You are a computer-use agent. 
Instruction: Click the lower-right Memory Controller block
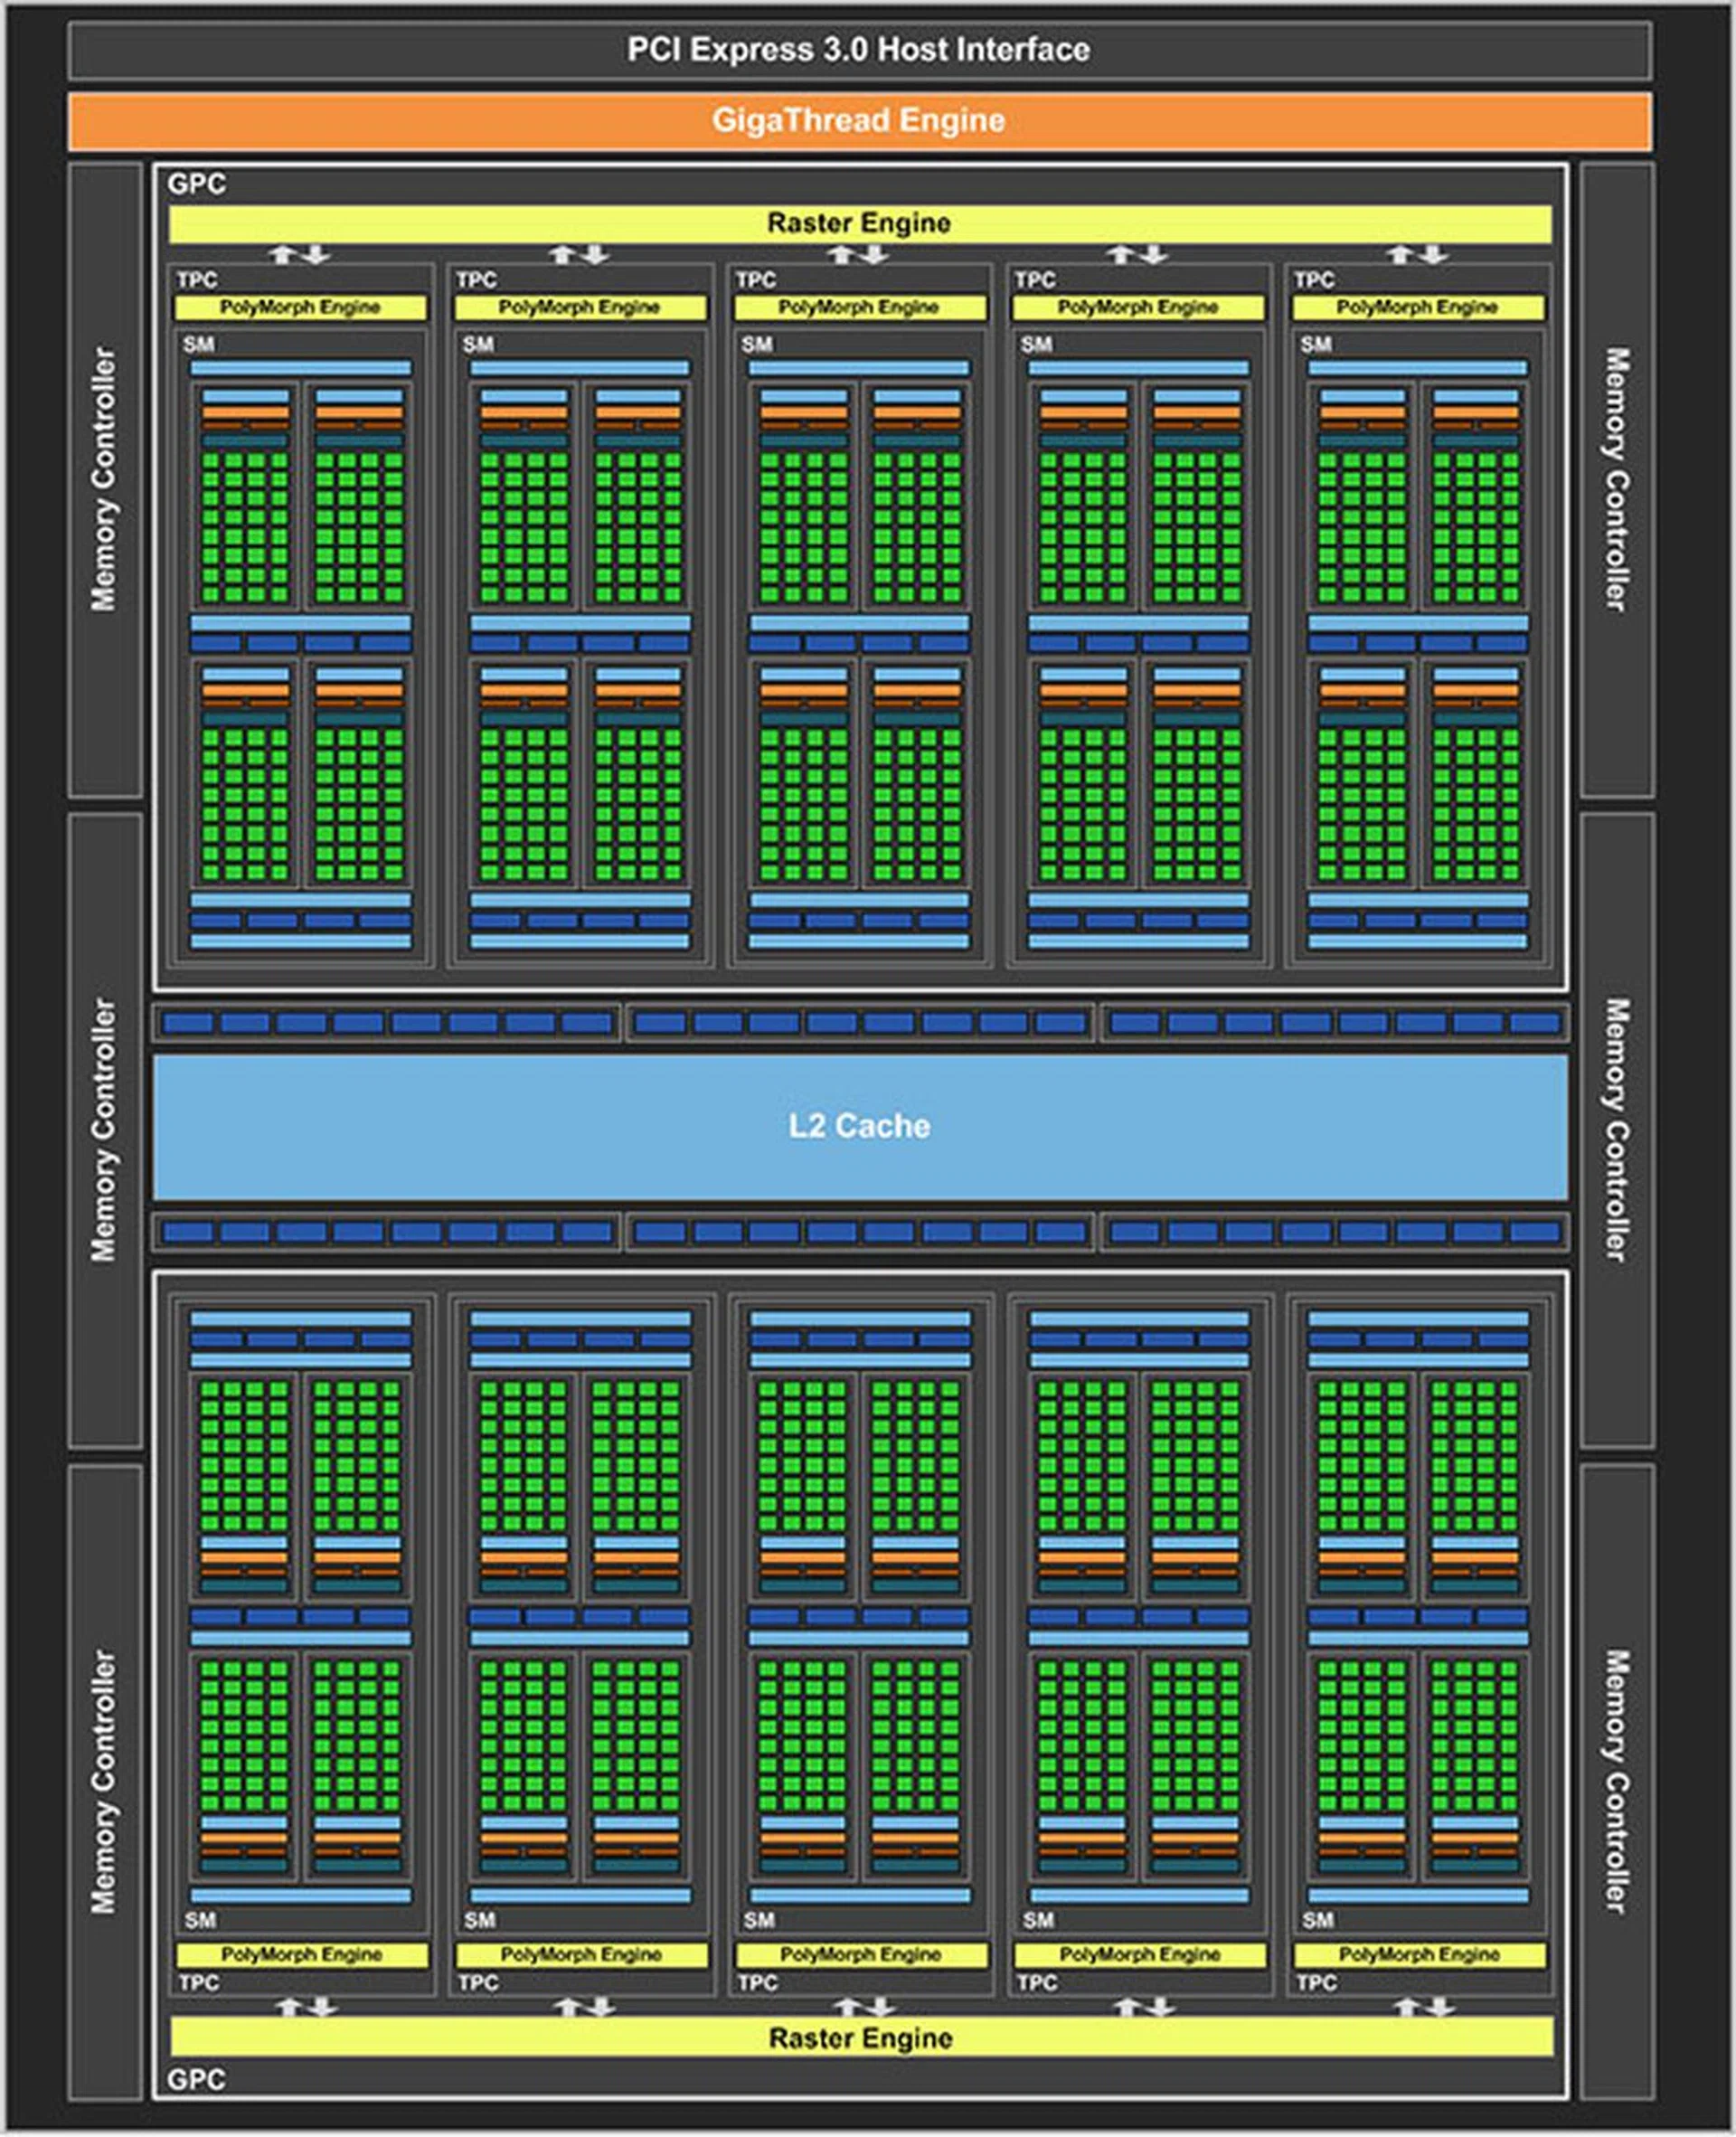tap(1616, 1781)
